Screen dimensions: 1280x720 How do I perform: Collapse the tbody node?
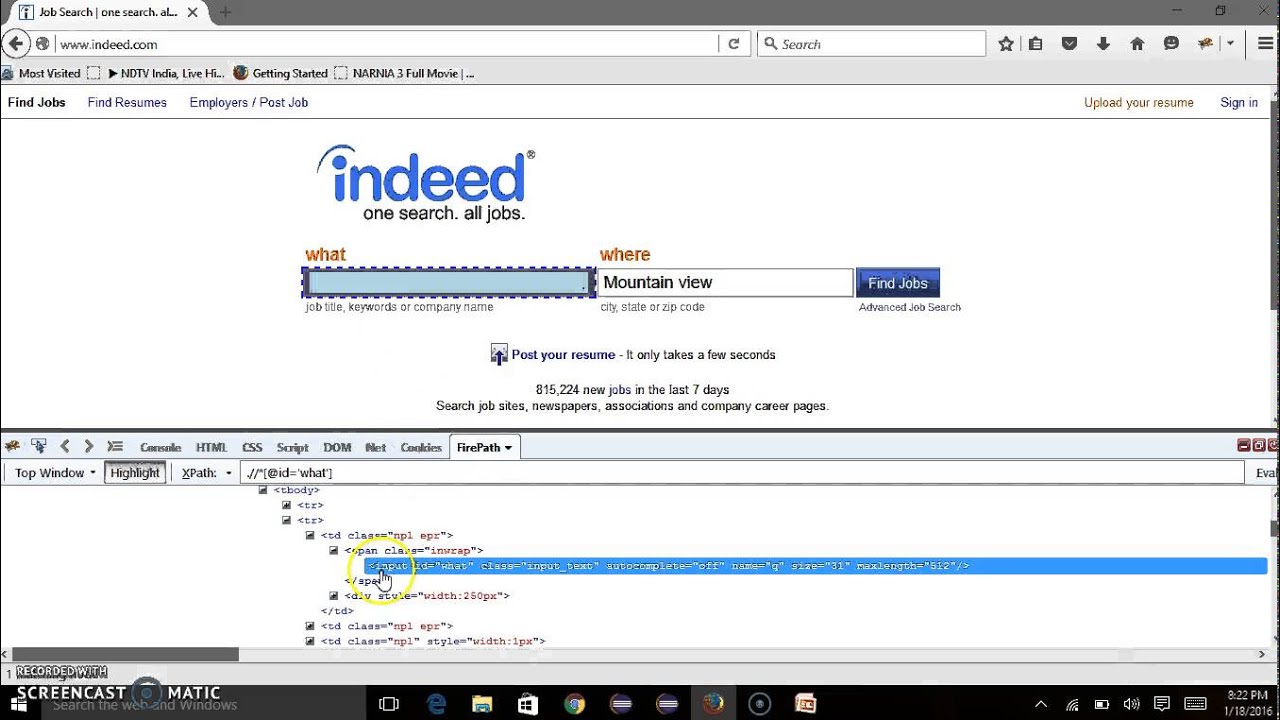pos(263,490)
